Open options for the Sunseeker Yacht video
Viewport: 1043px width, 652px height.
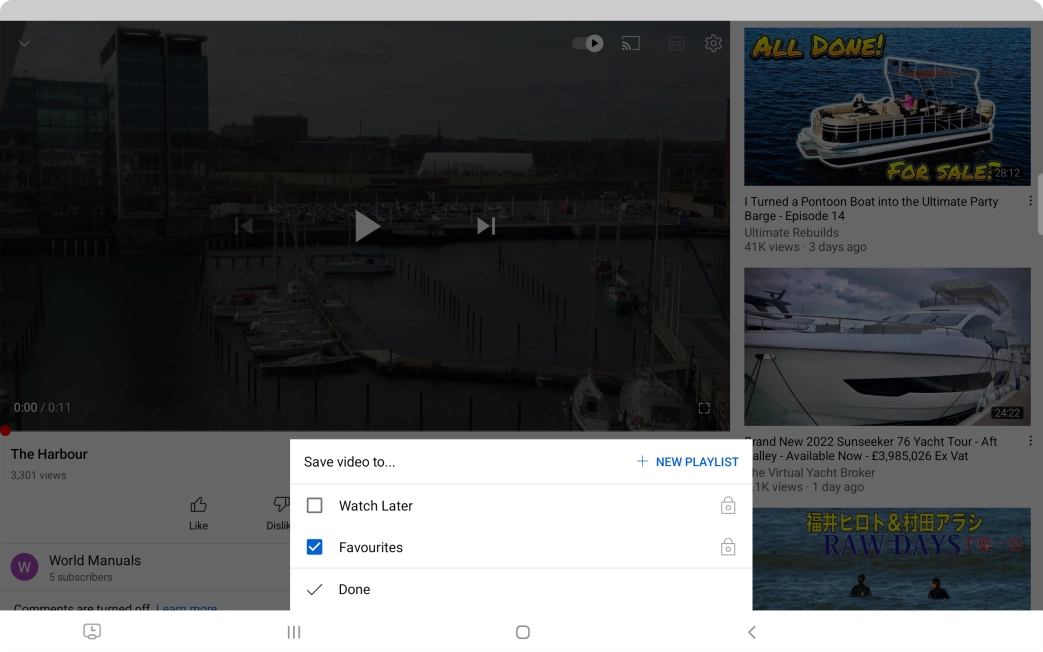click(x=1030, y=441)
